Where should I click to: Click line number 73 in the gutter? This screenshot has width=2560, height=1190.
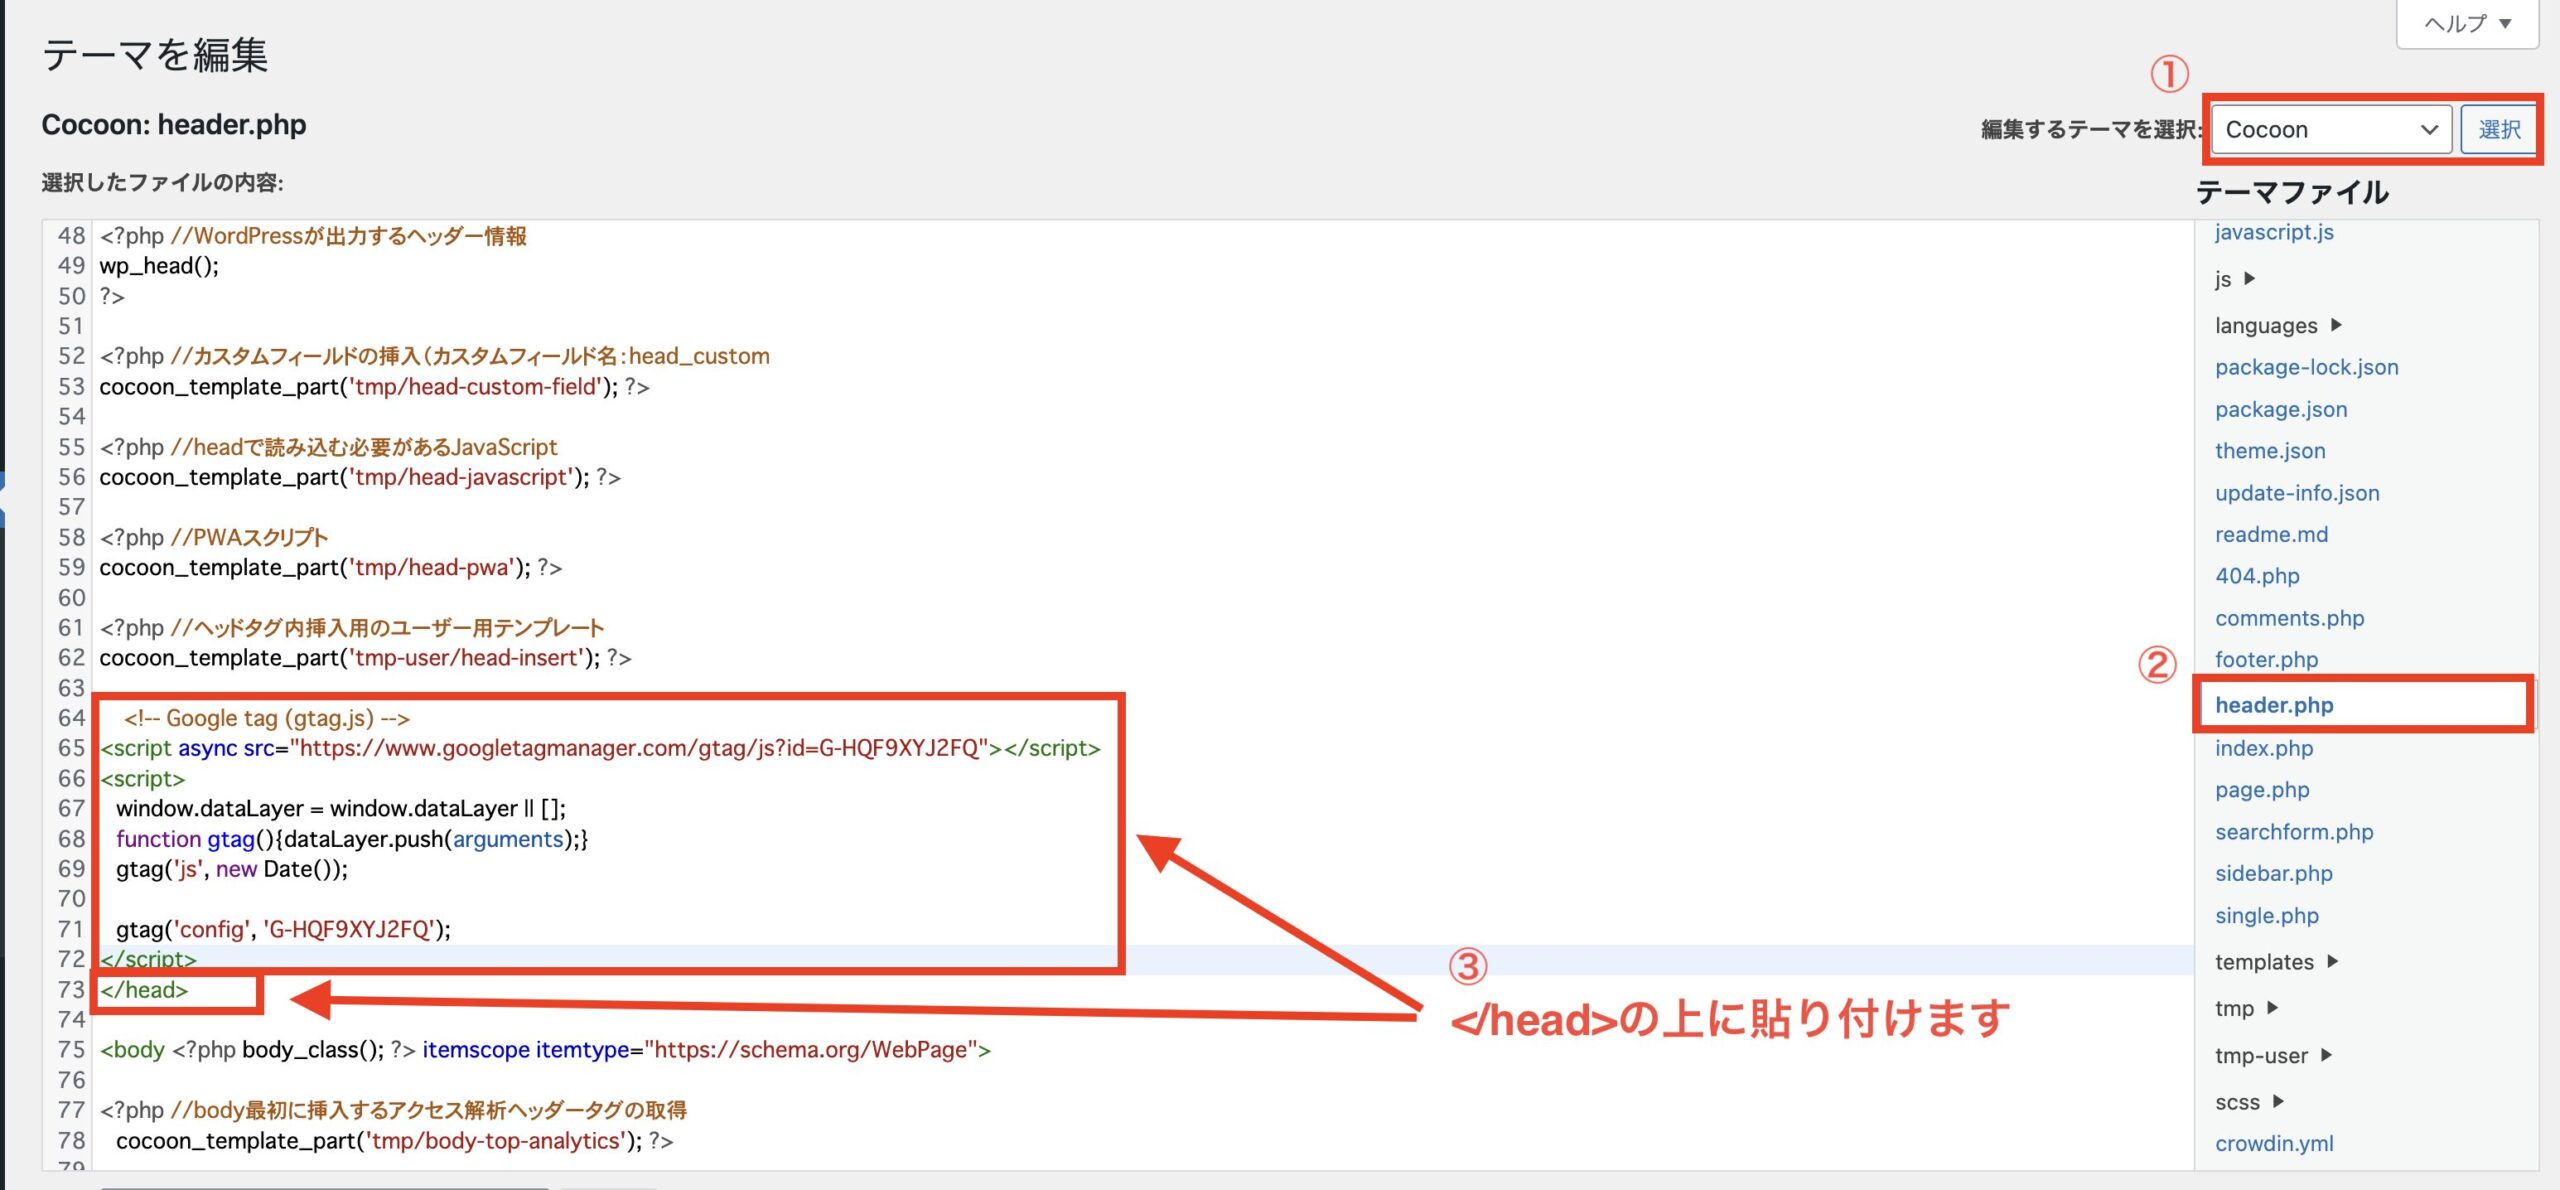[x=71, y=990]
